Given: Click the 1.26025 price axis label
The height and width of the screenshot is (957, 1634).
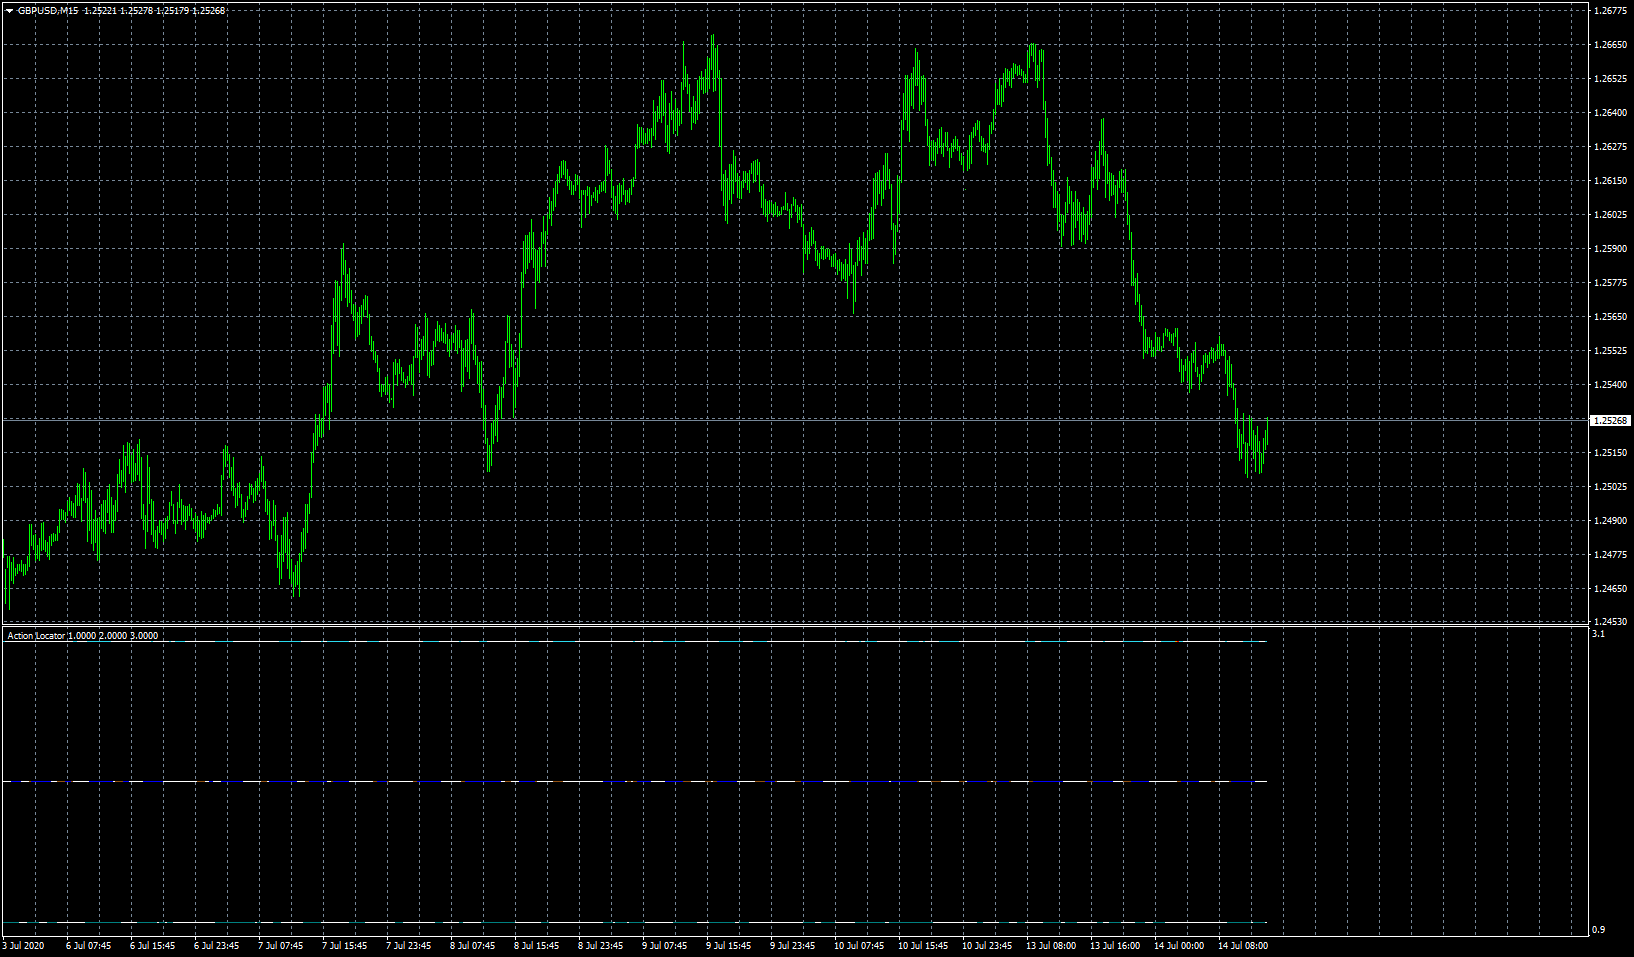Looking at the screenshot, I should pyautogui.click(x=1610, y=215).
